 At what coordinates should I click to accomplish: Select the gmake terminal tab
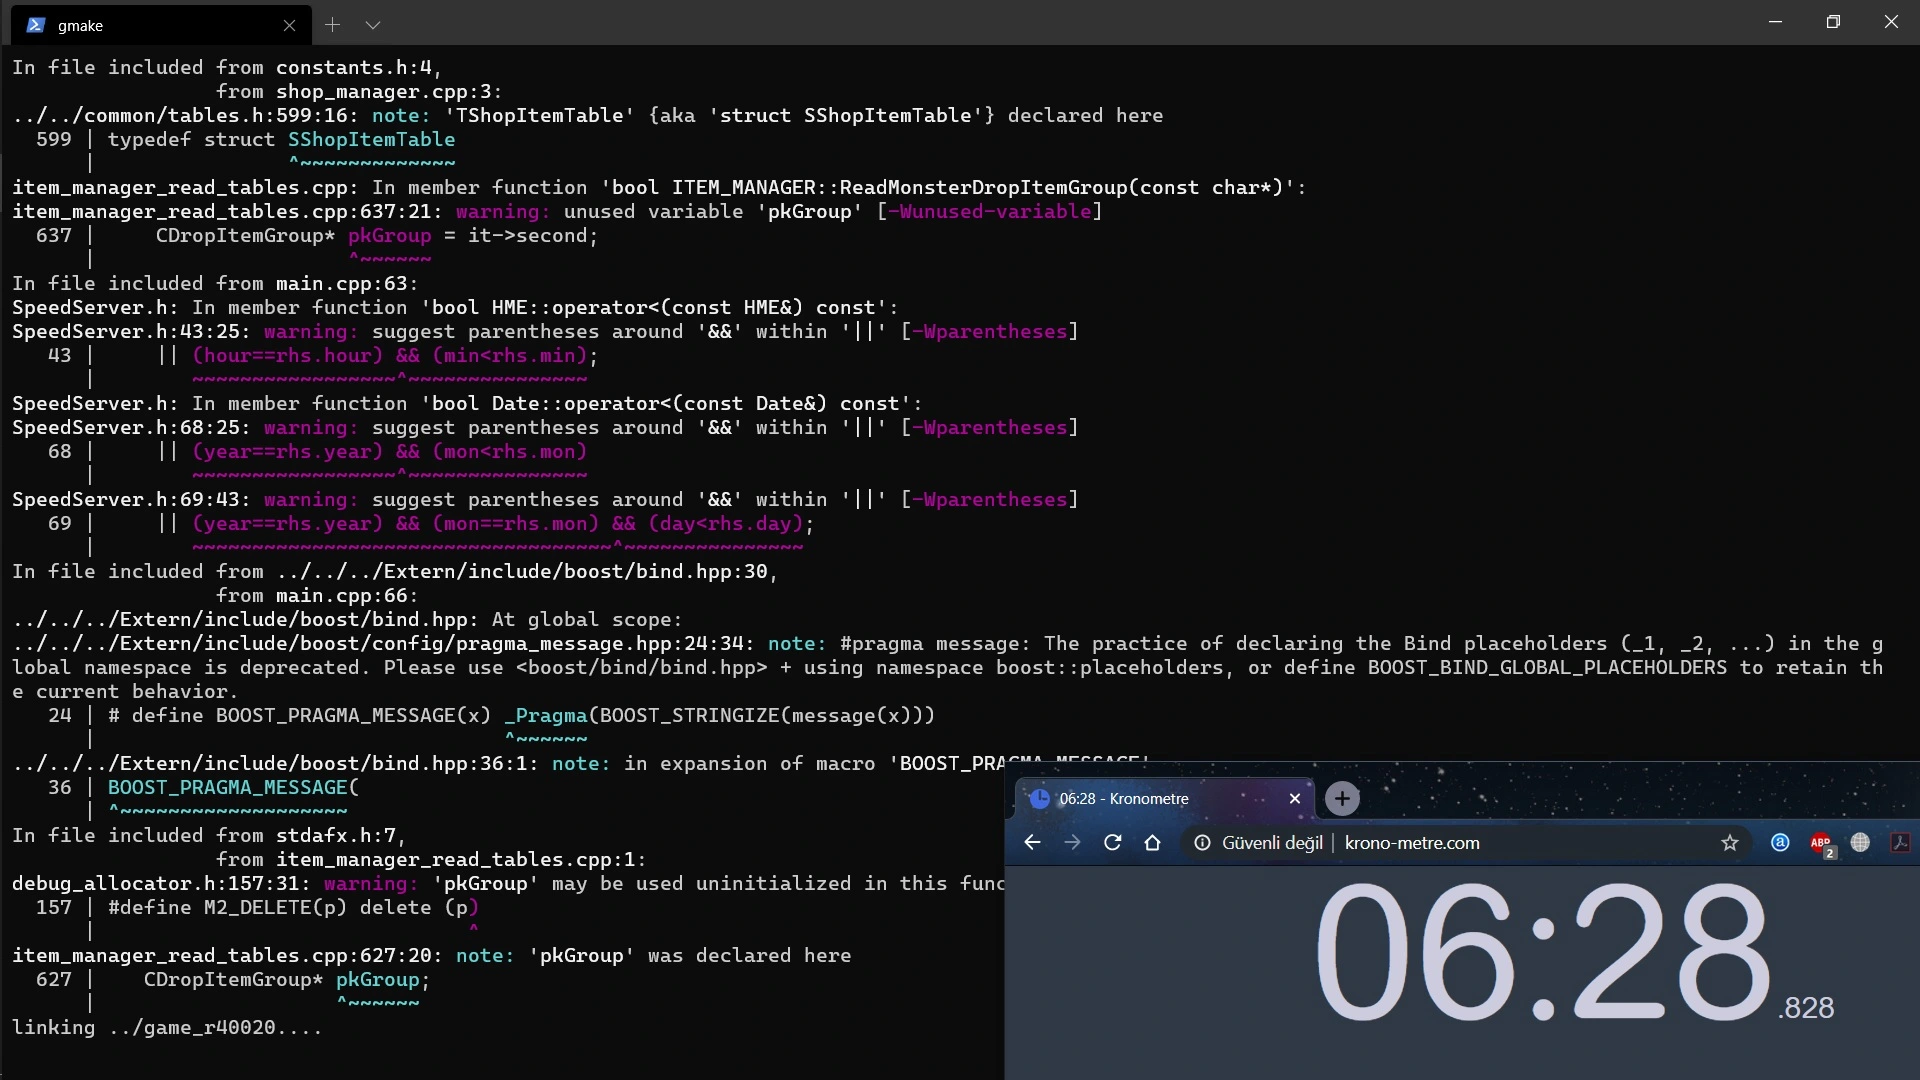(162, 25)
